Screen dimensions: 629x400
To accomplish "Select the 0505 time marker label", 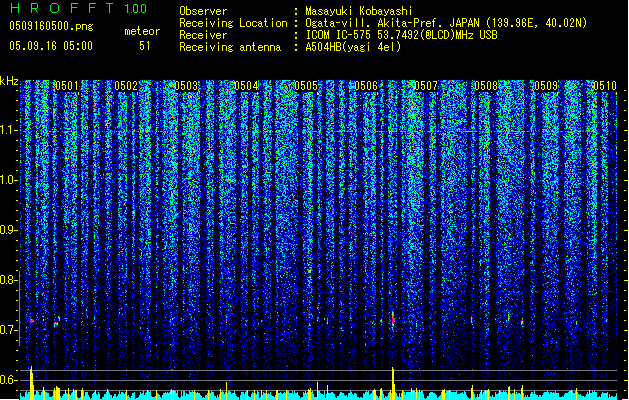I will [x=306, y=86].
